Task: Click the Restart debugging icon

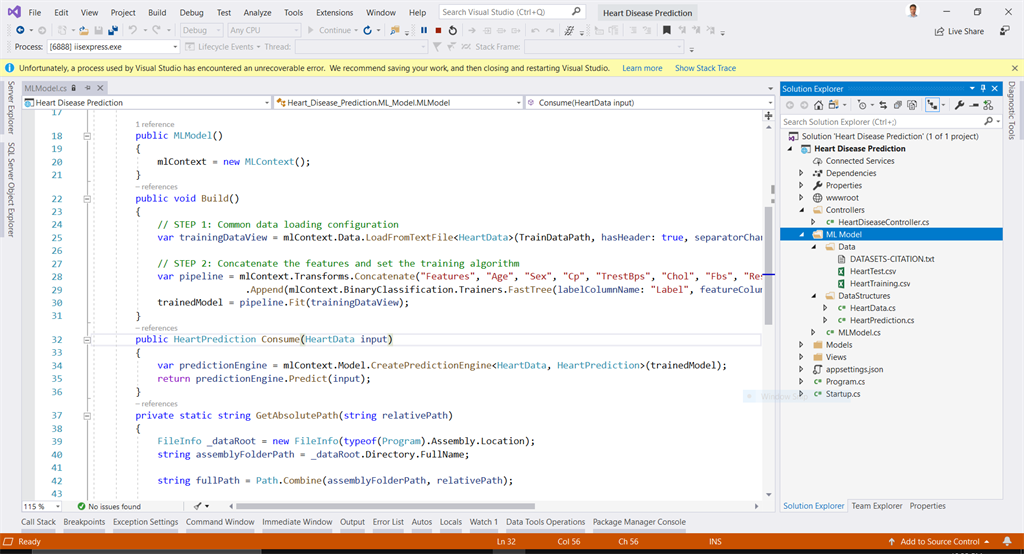Action: 453,30
